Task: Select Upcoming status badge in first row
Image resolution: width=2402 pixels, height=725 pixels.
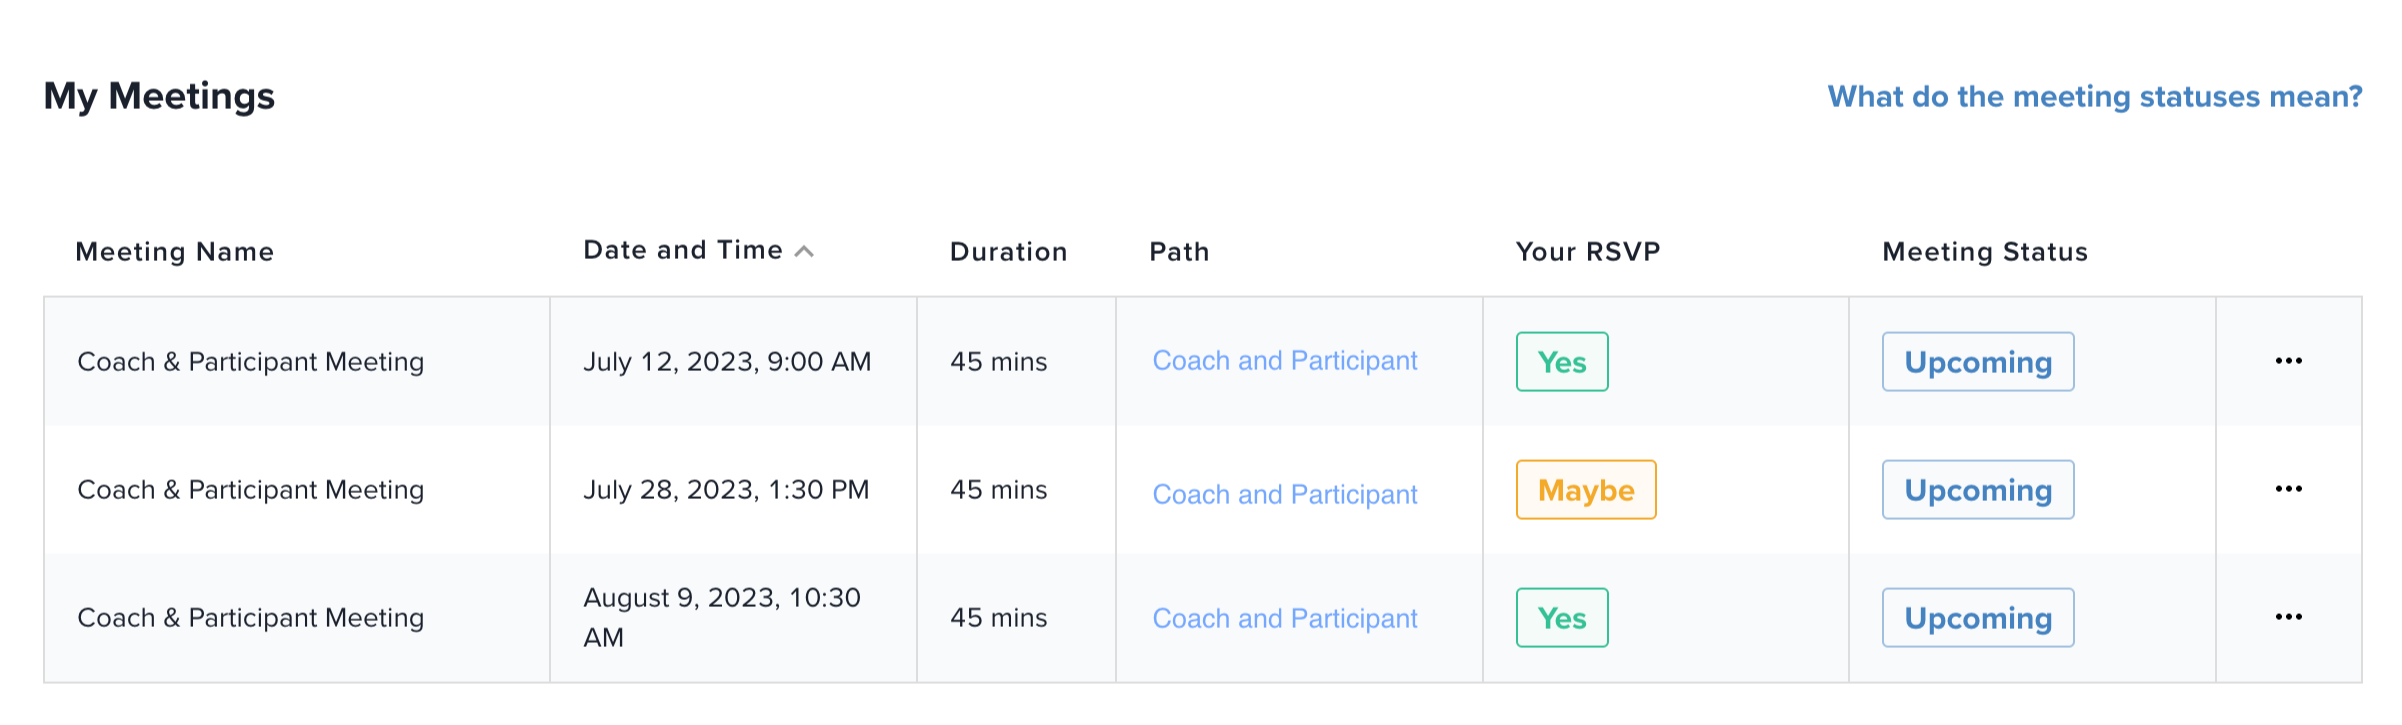Action: pos(1978,362)
